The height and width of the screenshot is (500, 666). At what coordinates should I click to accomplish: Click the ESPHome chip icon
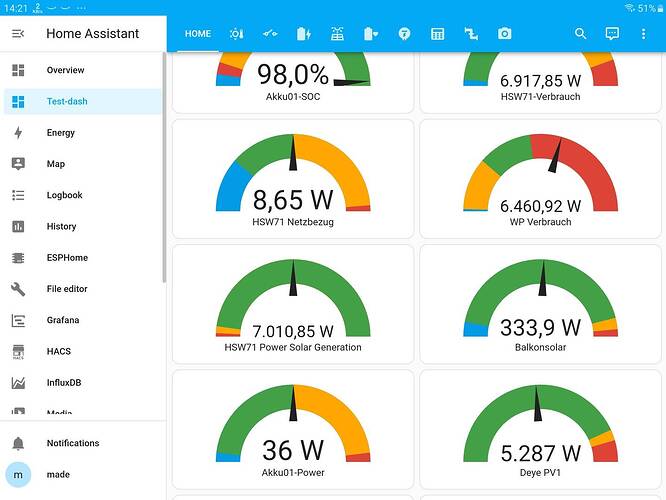(18, 257)
